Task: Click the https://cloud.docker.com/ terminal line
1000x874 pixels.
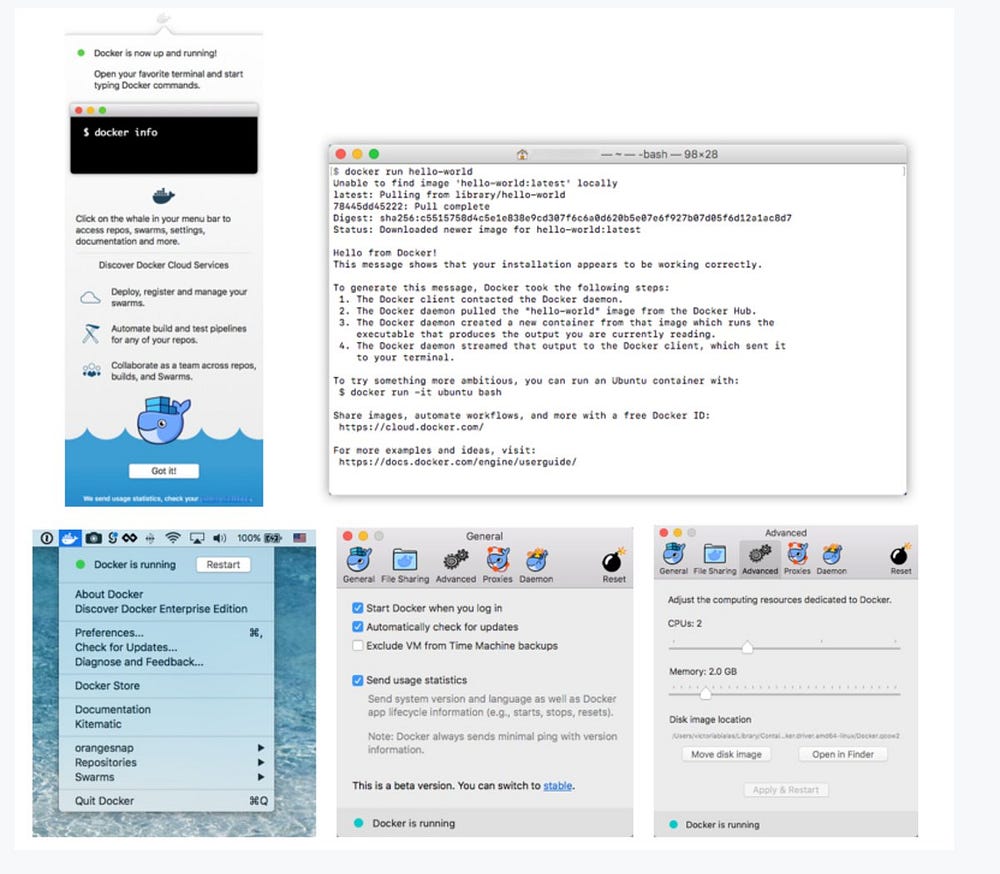Action: pyautogui.click(x=411, y=427)
